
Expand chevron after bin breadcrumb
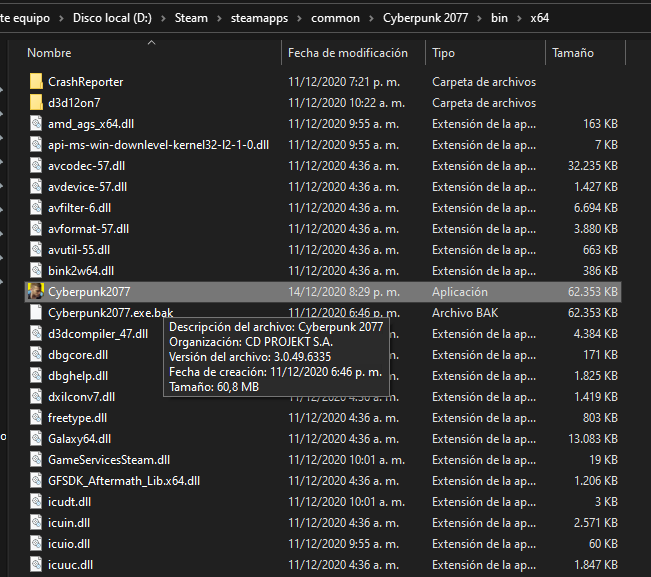[519, 18]
